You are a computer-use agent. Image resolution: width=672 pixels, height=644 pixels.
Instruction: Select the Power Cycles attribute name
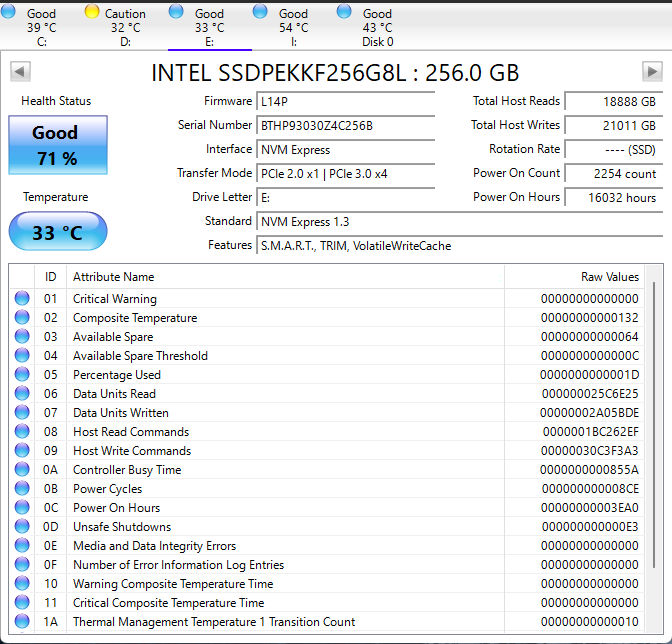point(107,489)
